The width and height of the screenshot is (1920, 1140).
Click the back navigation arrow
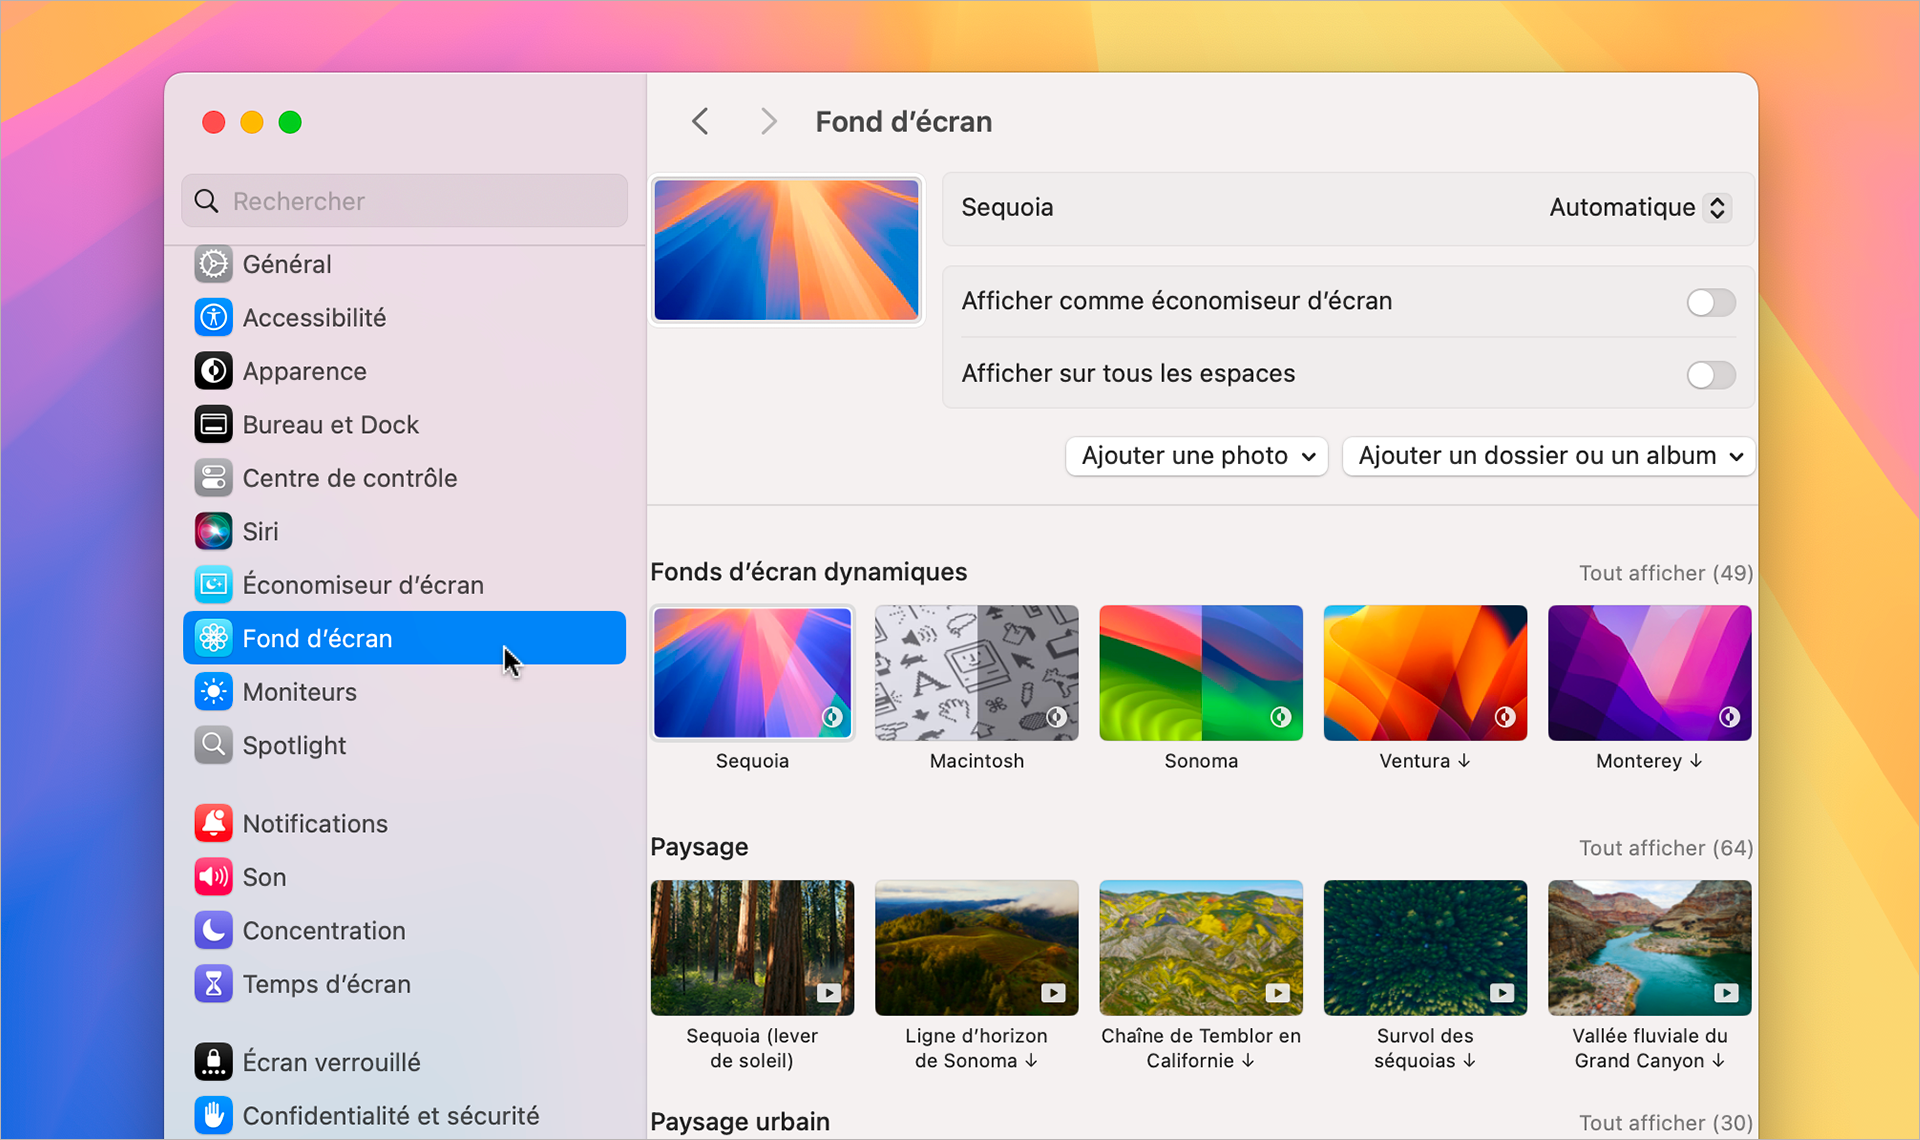click(x=700, y=121)
